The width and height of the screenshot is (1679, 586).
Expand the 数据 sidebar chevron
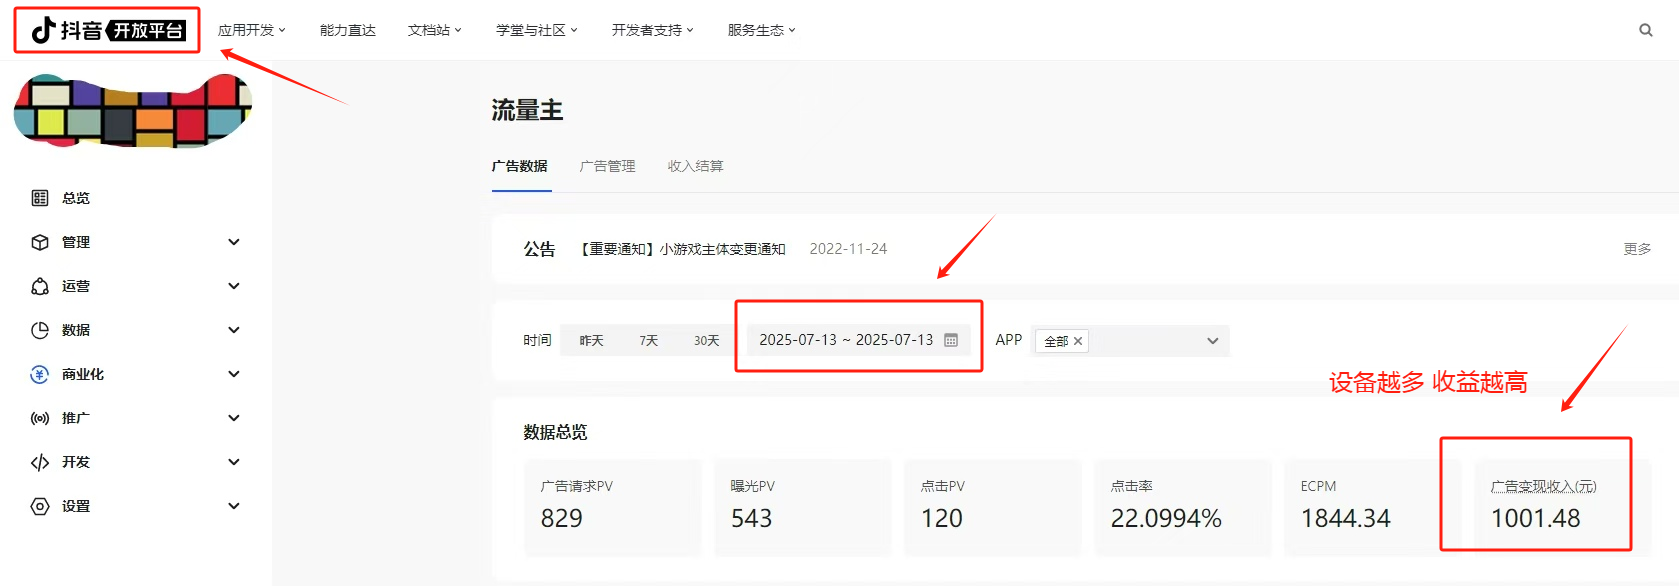pyautogui.click(x=234, y=330)
